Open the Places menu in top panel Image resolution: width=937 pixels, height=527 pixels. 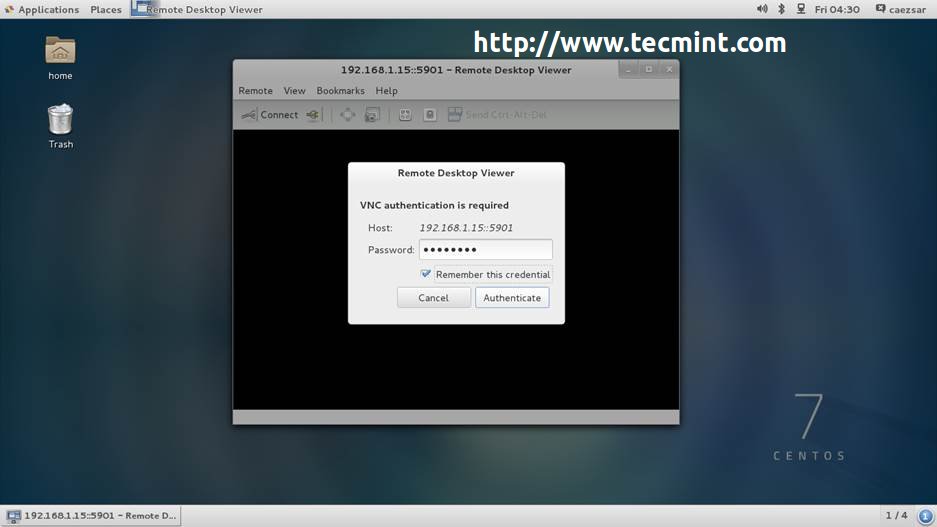[106, 10]
